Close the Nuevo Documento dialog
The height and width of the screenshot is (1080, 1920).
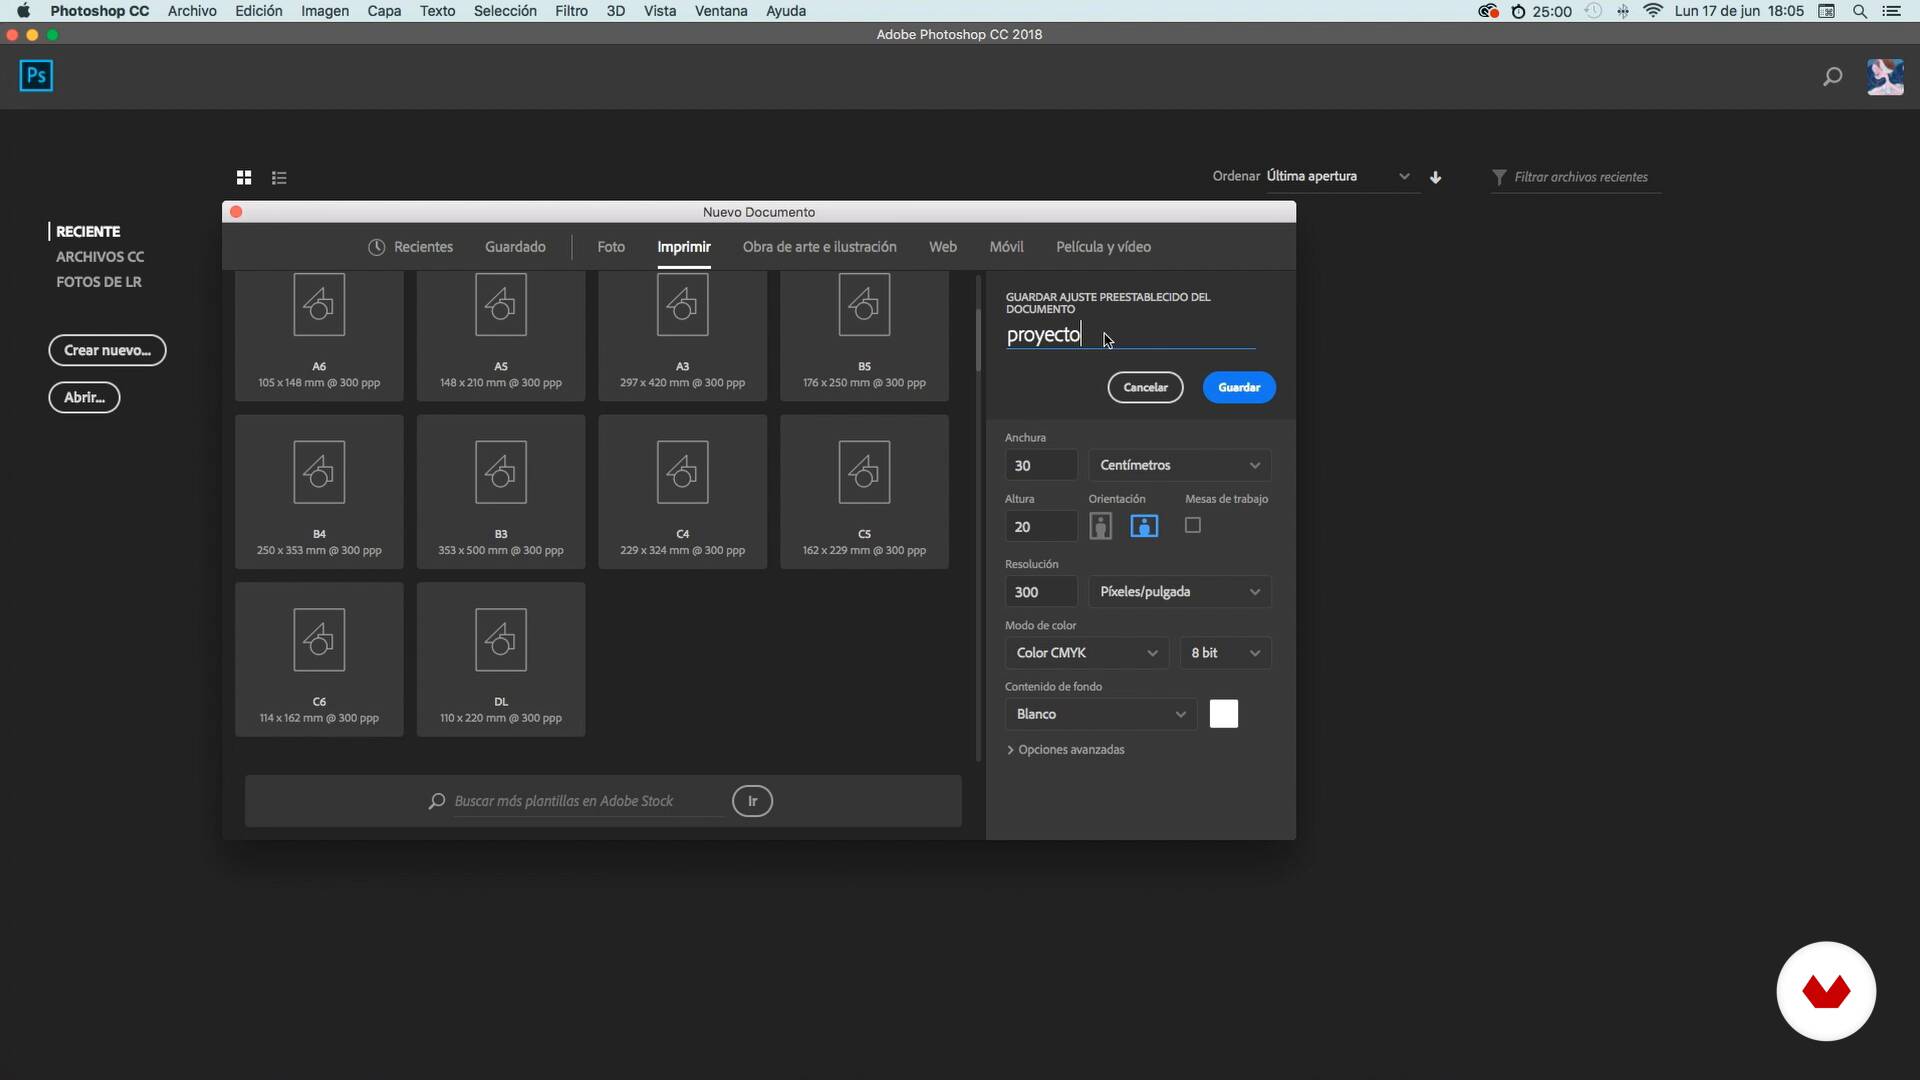point(236,212)
